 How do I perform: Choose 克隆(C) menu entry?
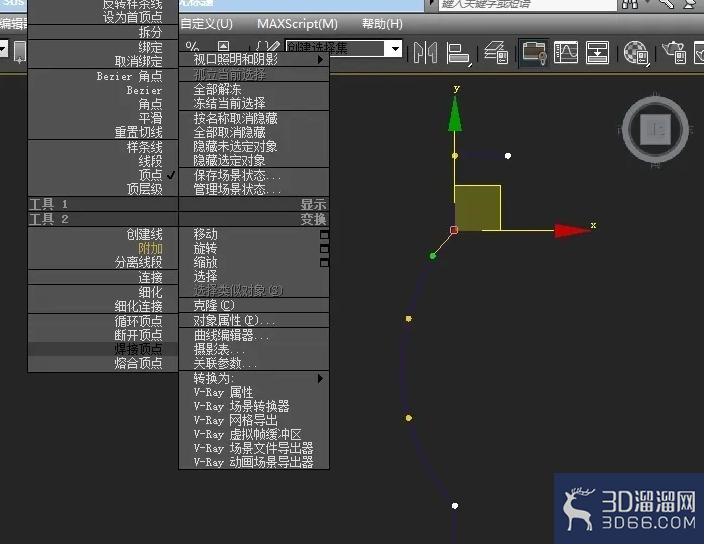[x=254, y=305]
